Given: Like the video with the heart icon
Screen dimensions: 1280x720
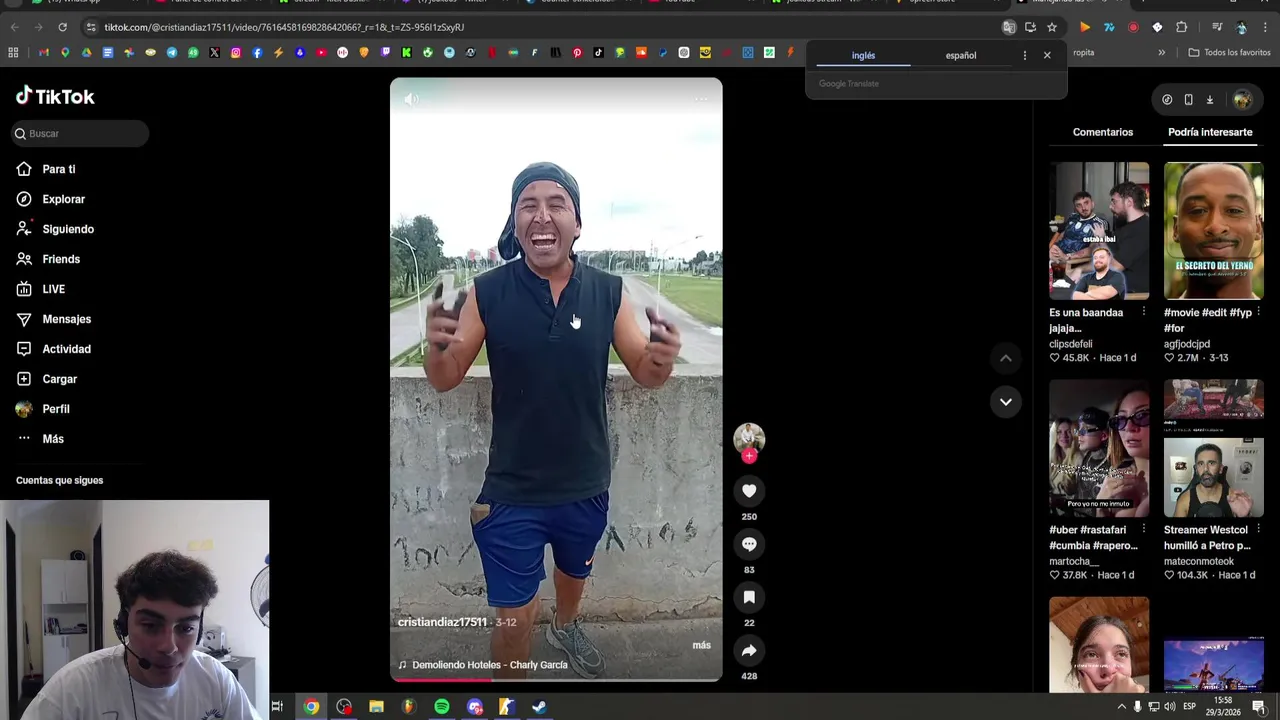Looking at the screenshot, I should (749, 491).
